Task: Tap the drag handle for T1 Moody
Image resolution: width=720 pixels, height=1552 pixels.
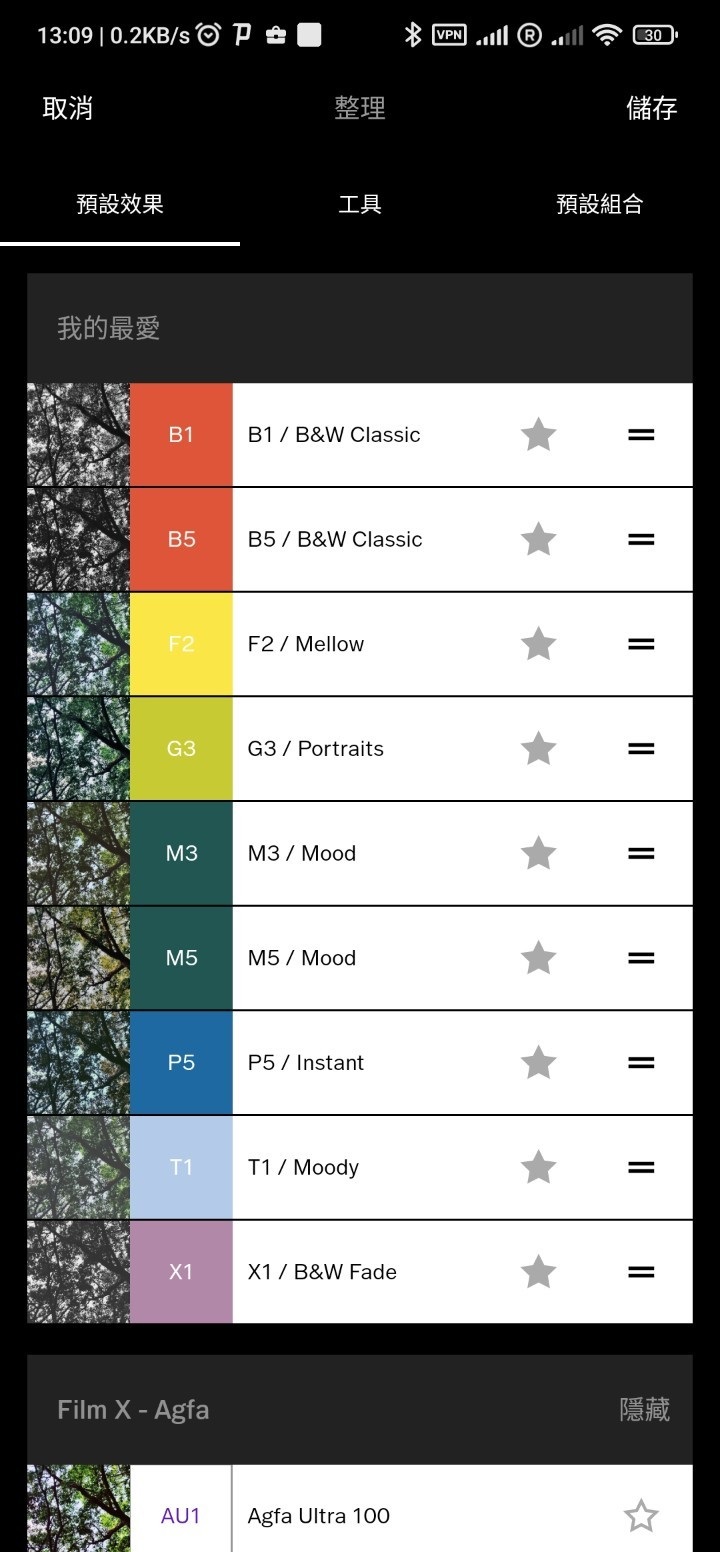Action: [641, 1167]
